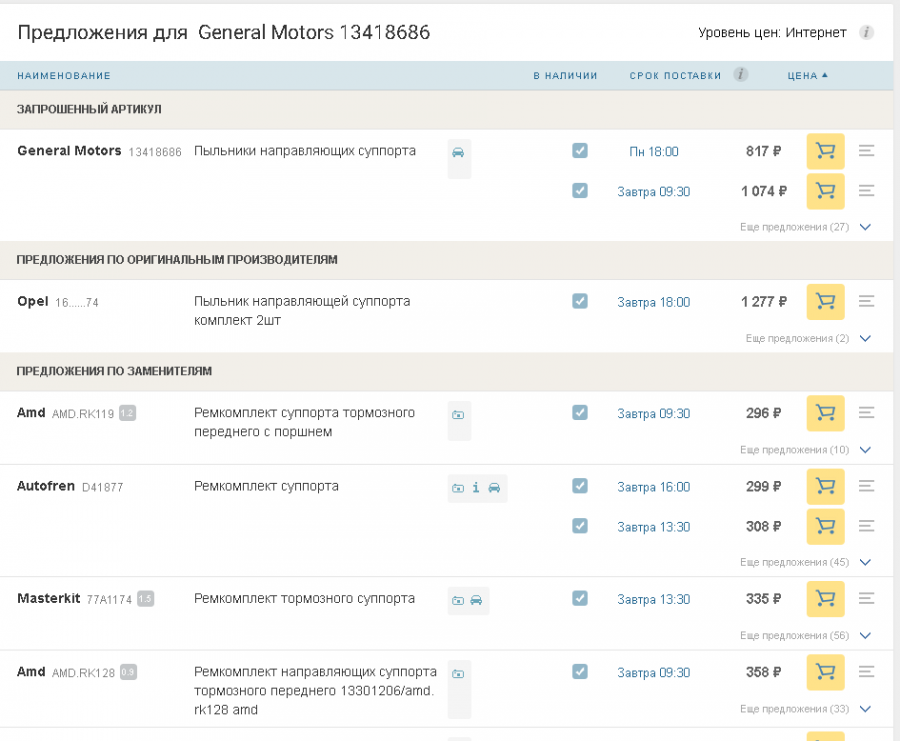This screenshot has height=741, width=900.
Task: Click the 1.5 rating badge on Masterkit
Action: 145,599
